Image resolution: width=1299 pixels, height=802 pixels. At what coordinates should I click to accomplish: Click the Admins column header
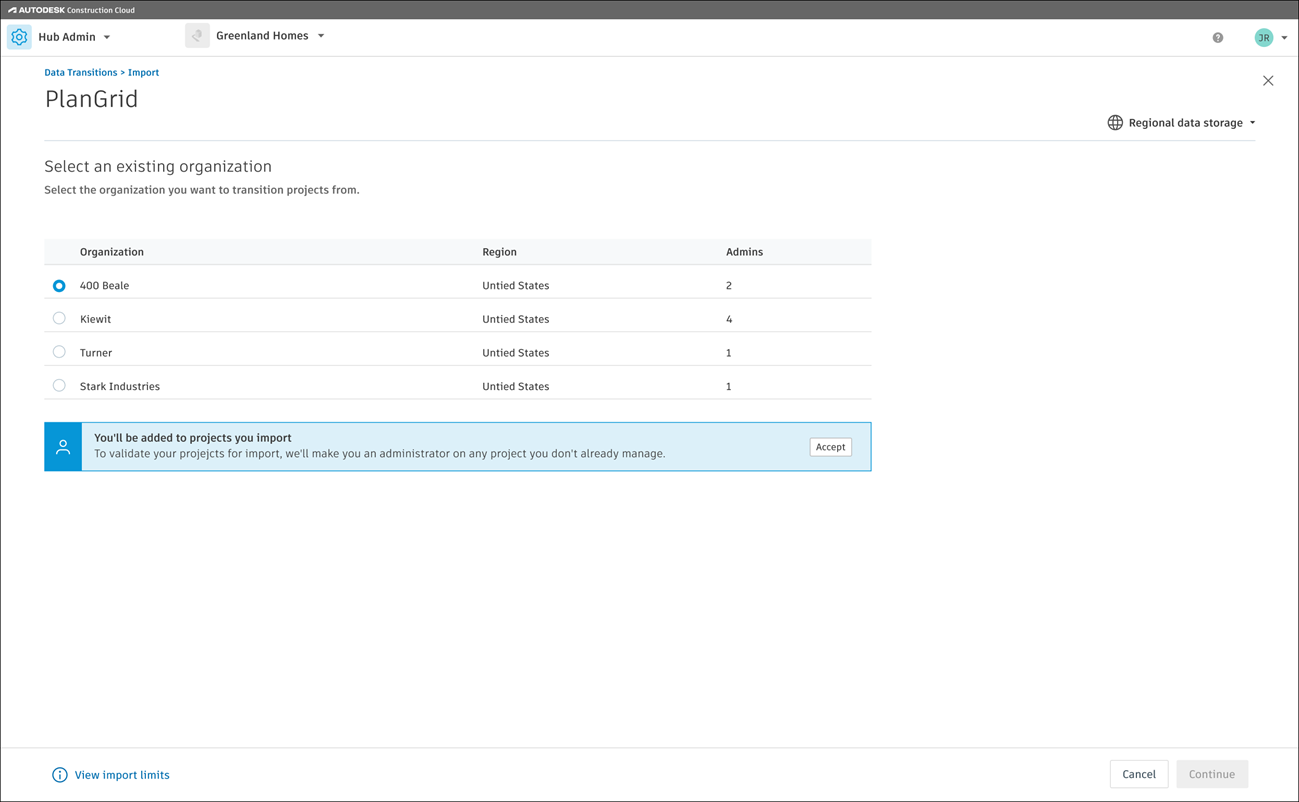coord(744,252)
